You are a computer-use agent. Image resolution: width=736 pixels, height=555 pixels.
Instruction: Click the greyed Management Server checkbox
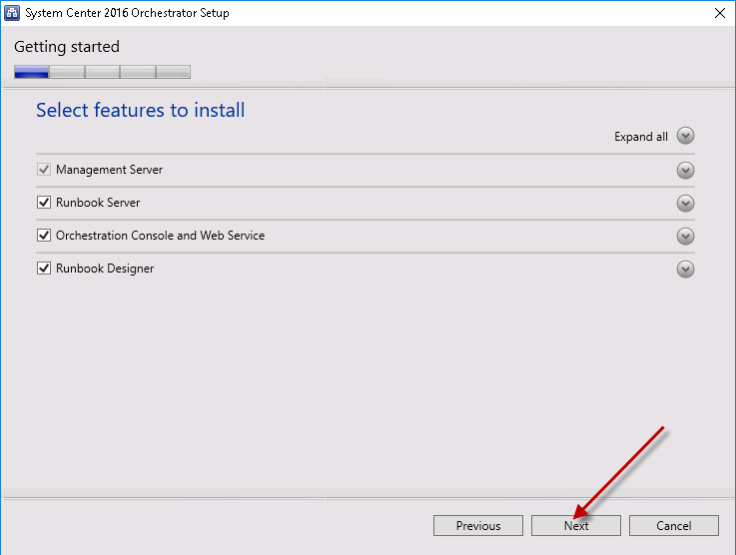44,170
